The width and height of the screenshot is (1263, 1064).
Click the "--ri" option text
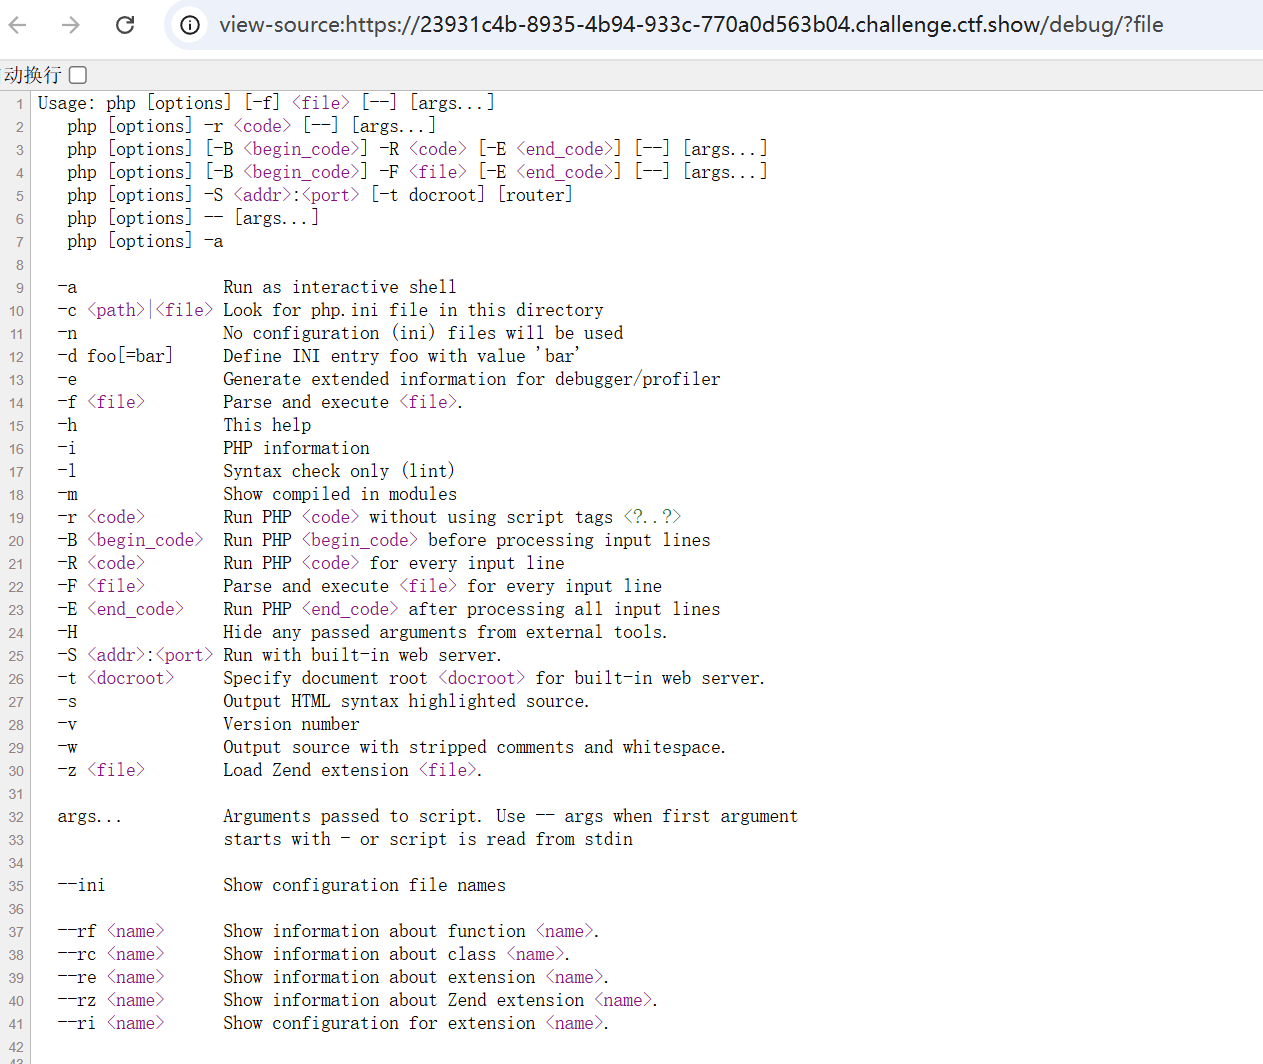[x=77, y=1023]
